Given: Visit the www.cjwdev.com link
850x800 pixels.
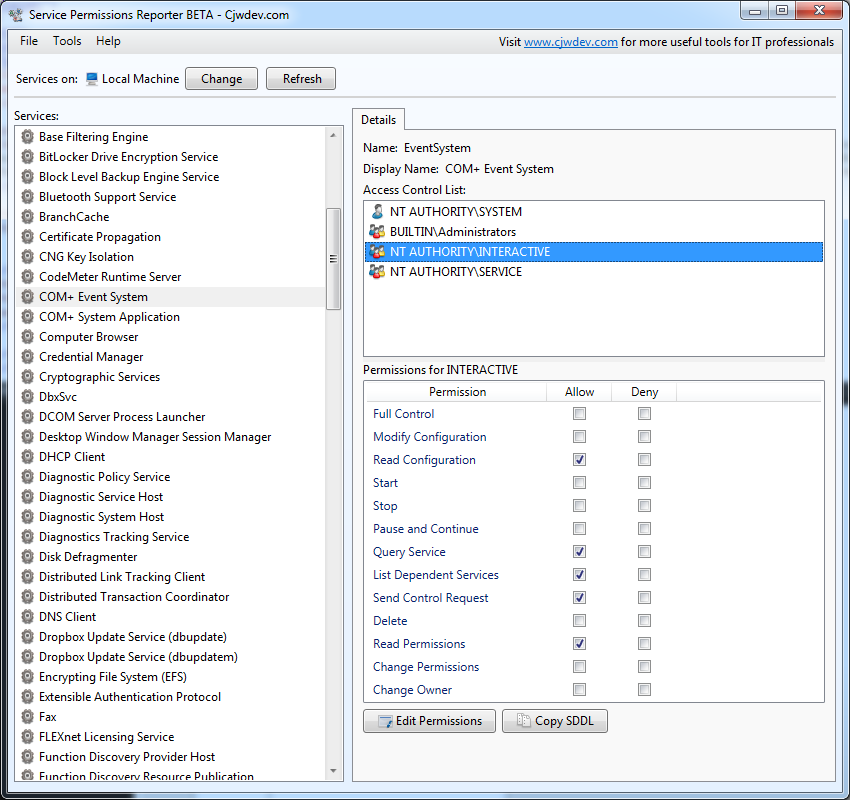Looking at the screenshot, I should point(570,42).
